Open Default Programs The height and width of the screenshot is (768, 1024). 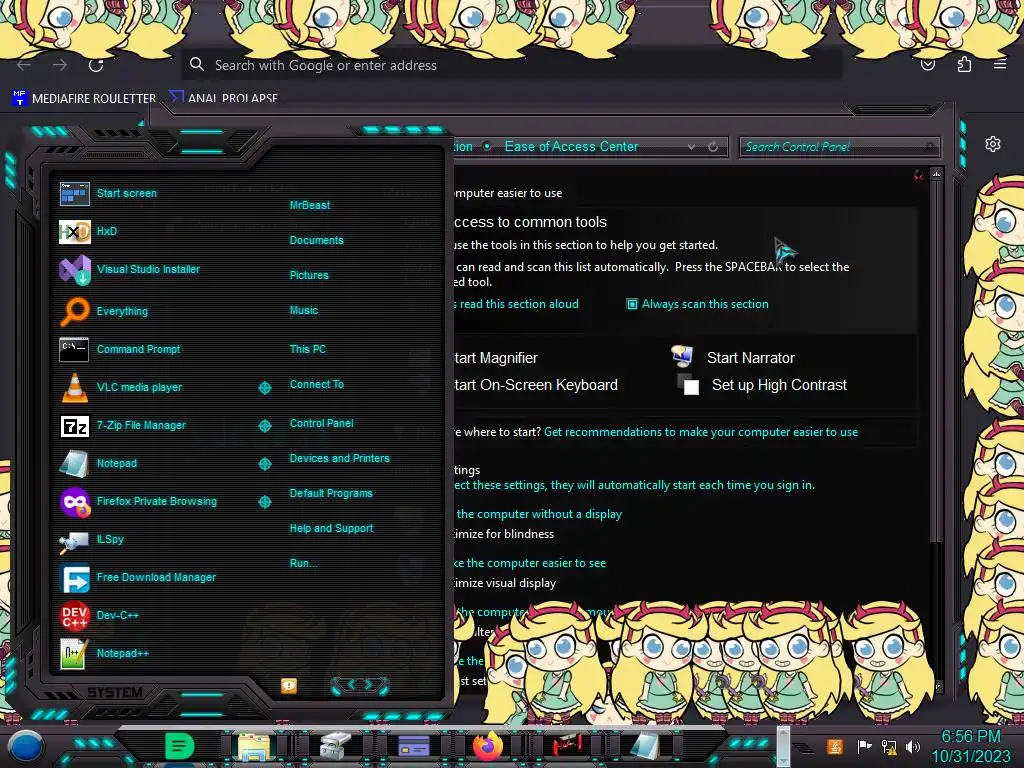(330, 493)
